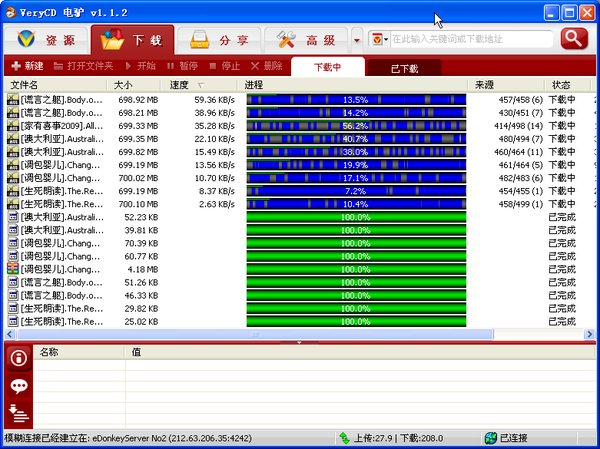Click the eDonkeyServer No2 status bar text

click(x=128, y=438)
